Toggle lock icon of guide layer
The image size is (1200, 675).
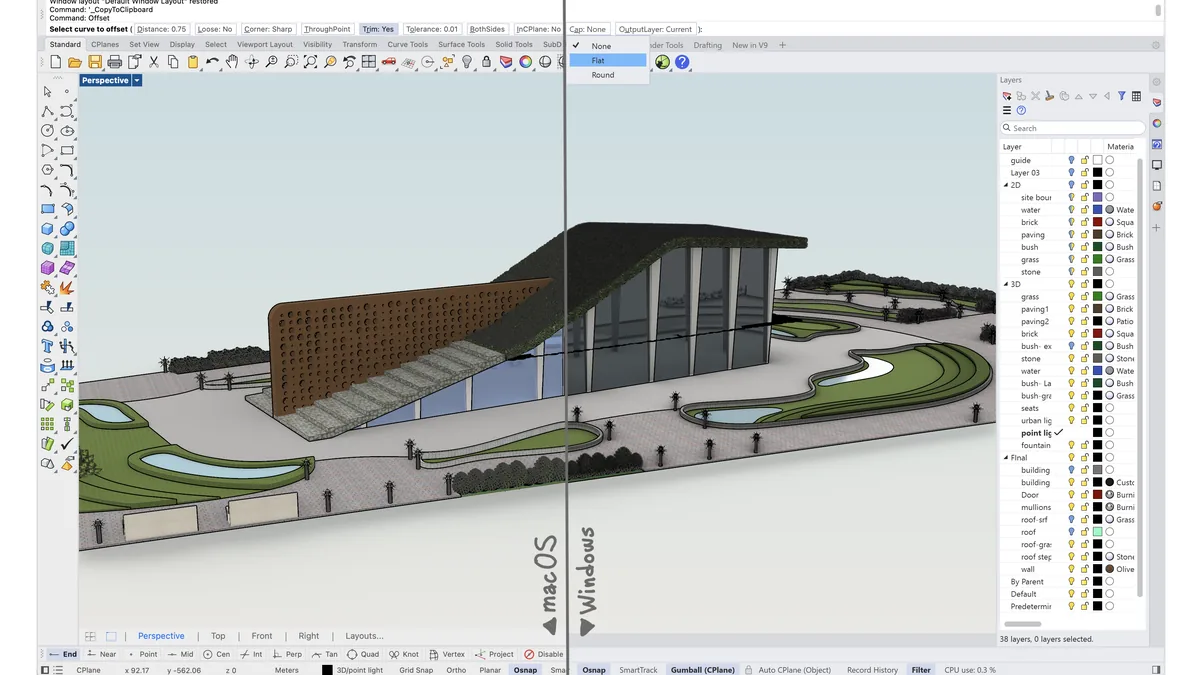tap(1084, 160)
